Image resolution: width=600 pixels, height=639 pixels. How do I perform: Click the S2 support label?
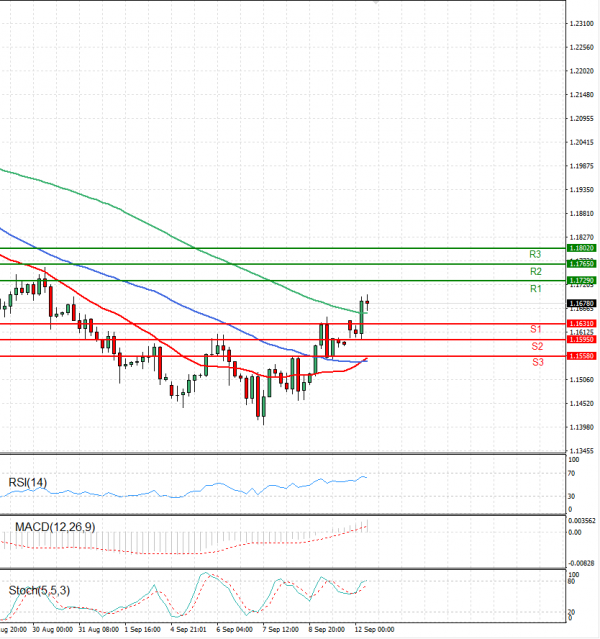point(537,346)
